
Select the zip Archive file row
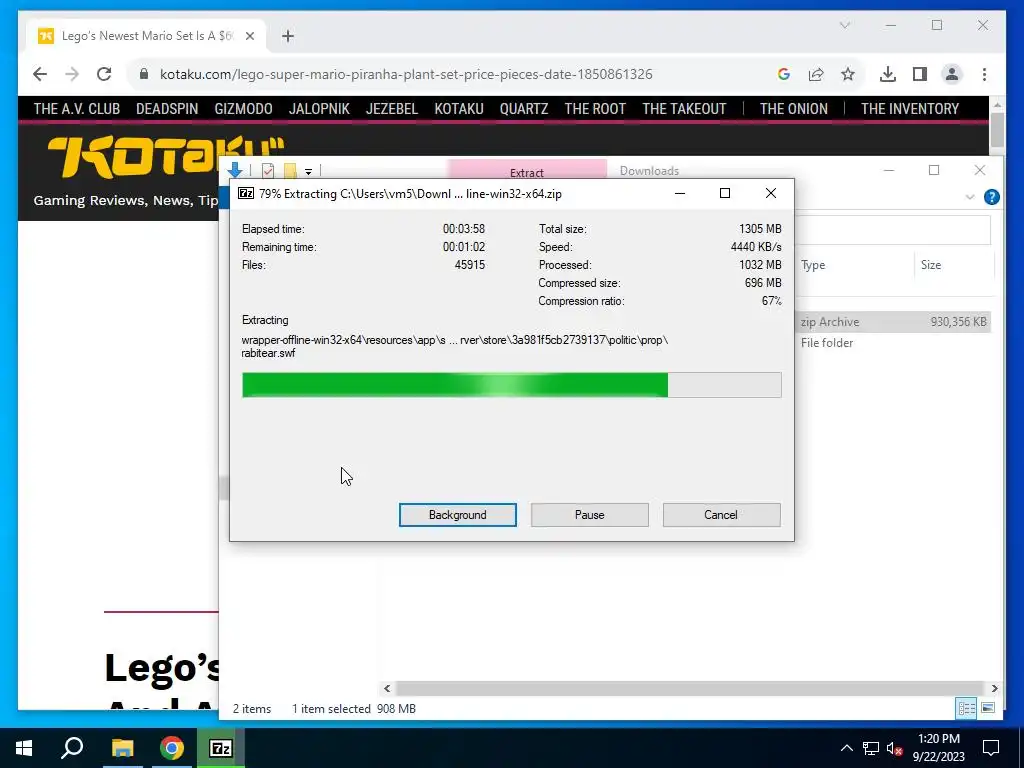point(893,322)
